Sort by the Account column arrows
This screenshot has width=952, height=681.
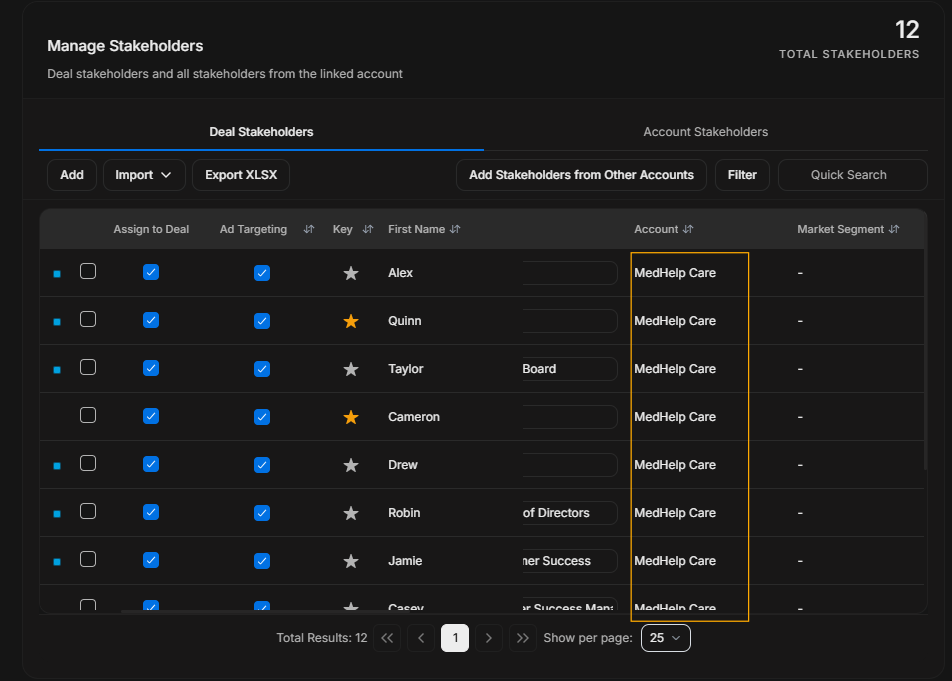click(688, 229)
